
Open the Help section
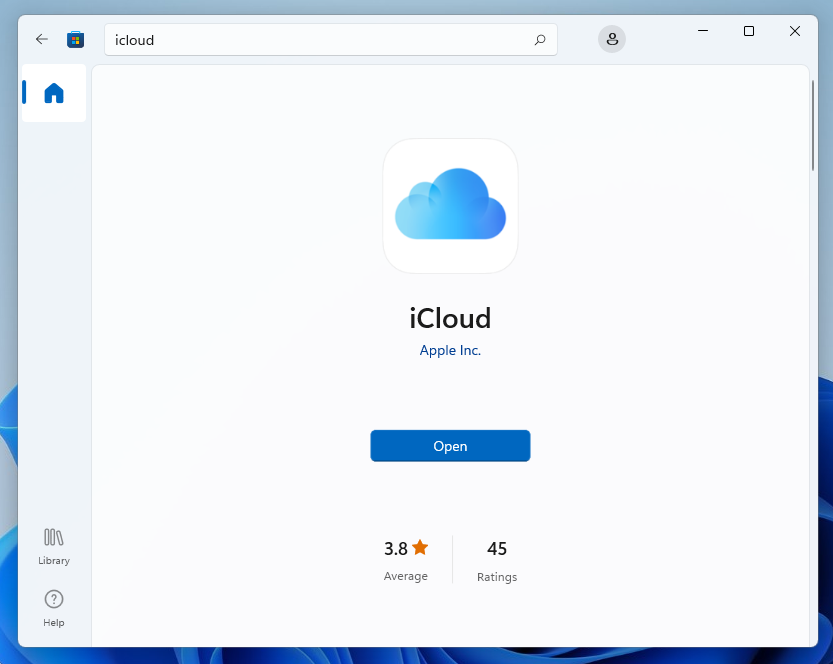point(54,609)
